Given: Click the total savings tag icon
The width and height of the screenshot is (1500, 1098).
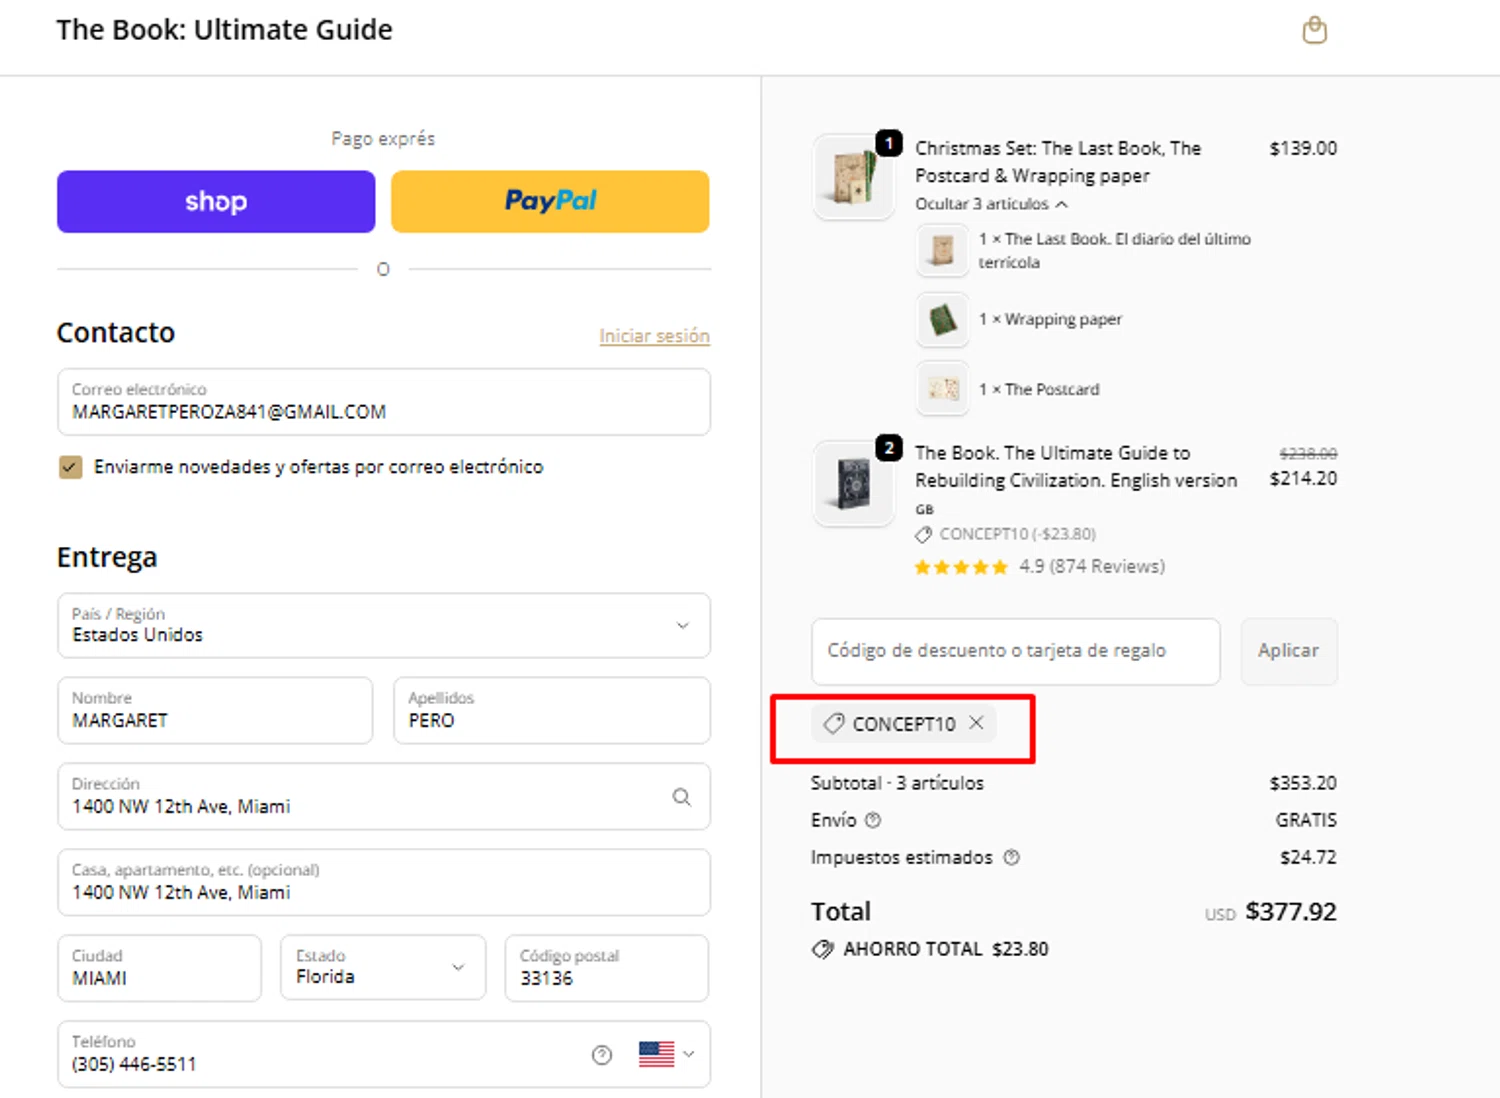Looking at the screenshot, I should pos(822,949).
